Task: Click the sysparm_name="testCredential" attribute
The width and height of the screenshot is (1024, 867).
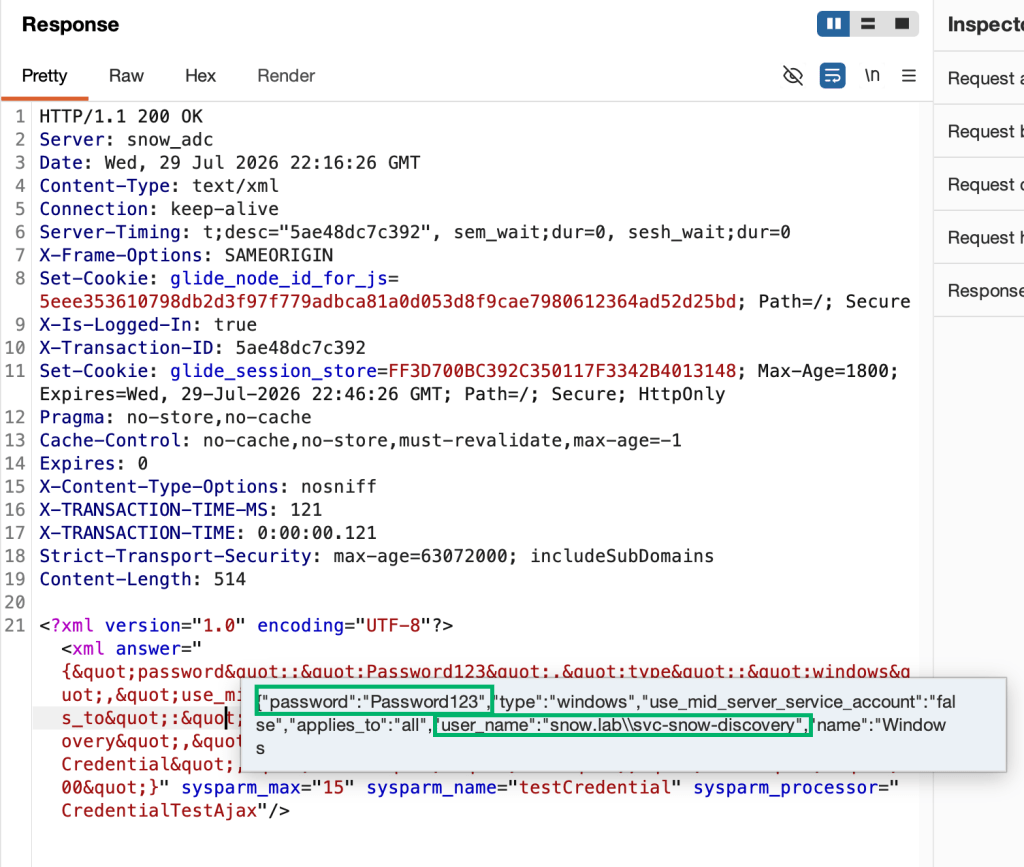Action: (x=524, y=788)
